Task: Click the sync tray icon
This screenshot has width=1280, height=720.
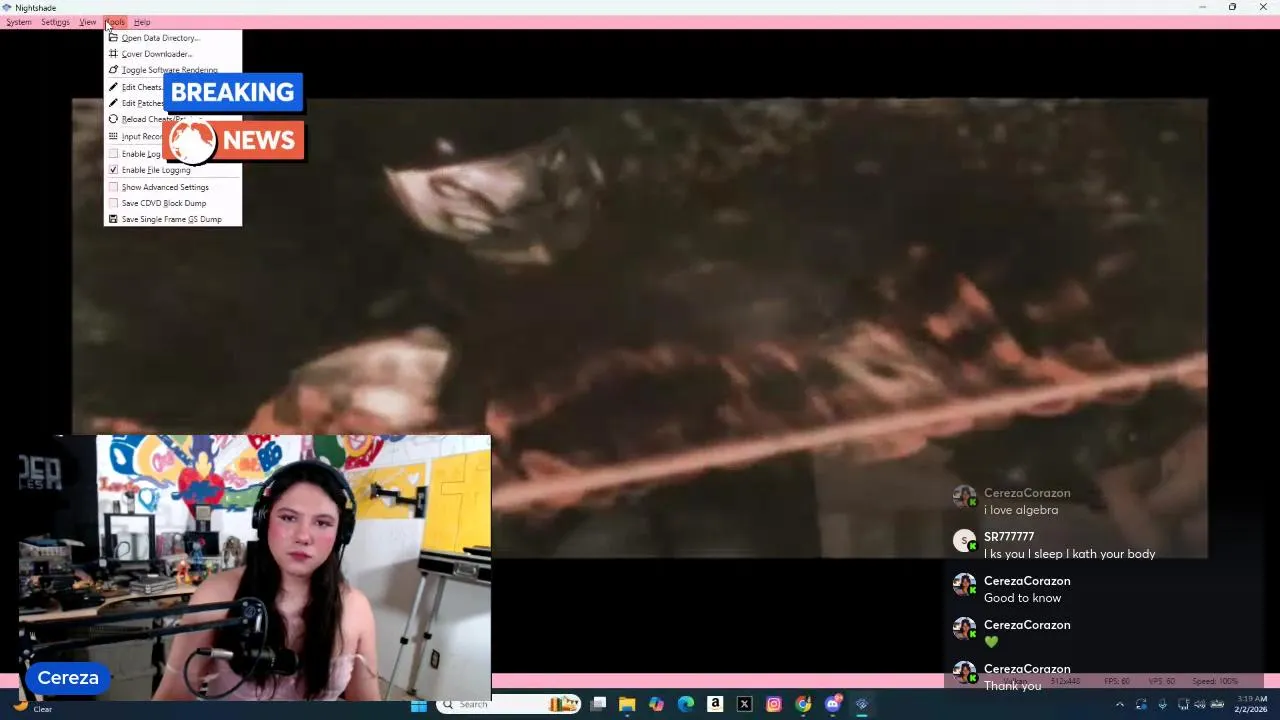Action: pyautogui.click(x=1141, y=704)
